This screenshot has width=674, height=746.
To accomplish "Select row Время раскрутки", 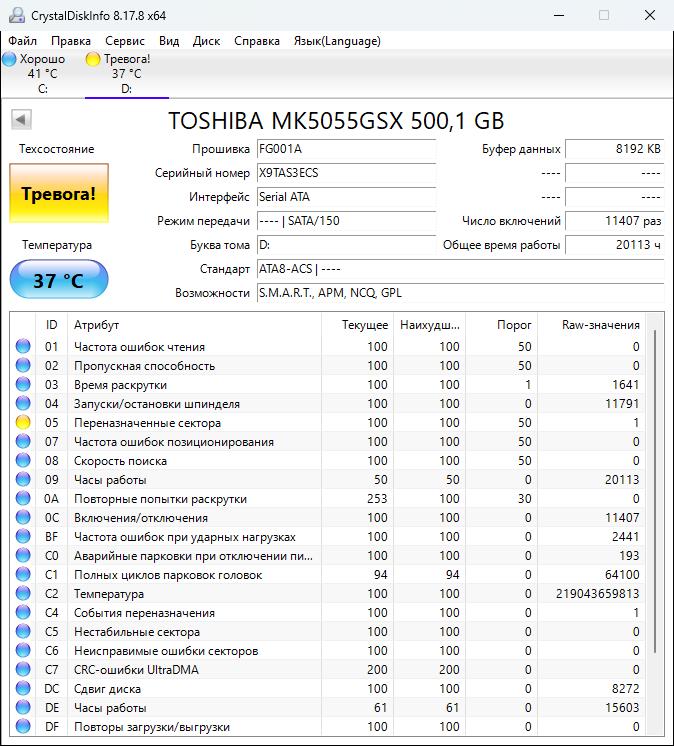I will (328, 384).
